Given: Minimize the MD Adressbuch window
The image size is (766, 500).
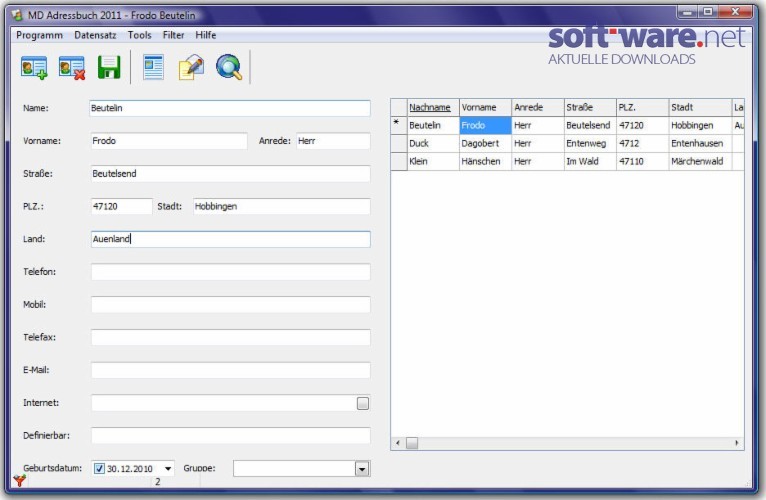Looking at the screenshot, I should [x=687, y=12].
